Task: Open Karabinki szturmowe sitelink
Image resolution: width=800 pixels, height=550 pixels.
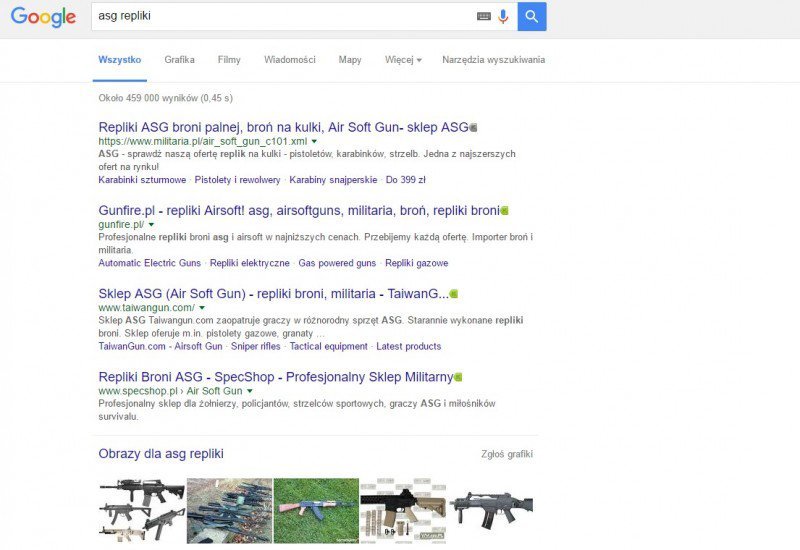Action: [142, 180]
